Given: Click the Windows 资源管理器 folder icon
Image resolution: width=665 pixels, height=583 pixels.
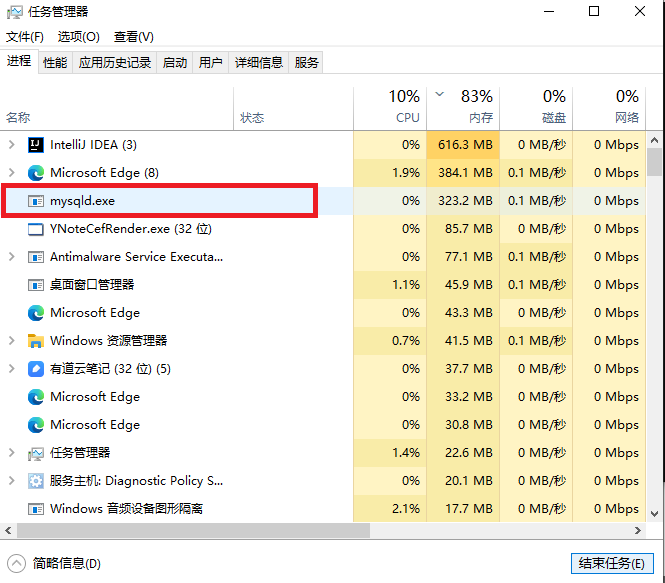Looking at the screenshot, I should point(36,341).
